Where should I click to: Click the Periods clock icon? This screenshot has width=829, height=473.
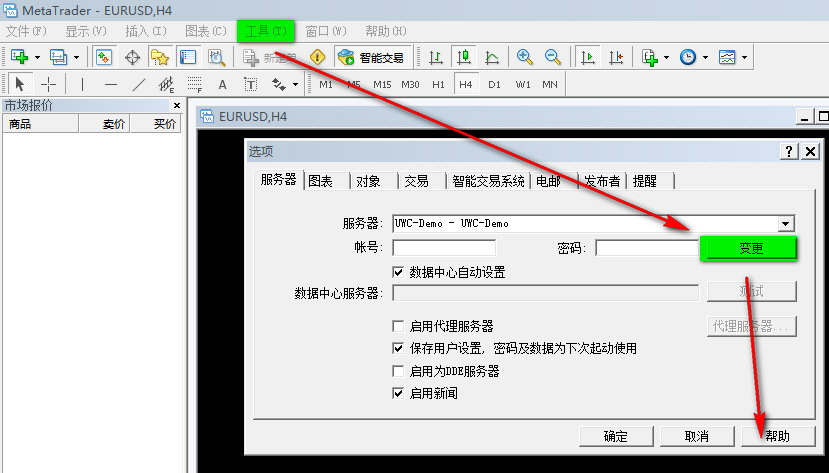[688, 57]
